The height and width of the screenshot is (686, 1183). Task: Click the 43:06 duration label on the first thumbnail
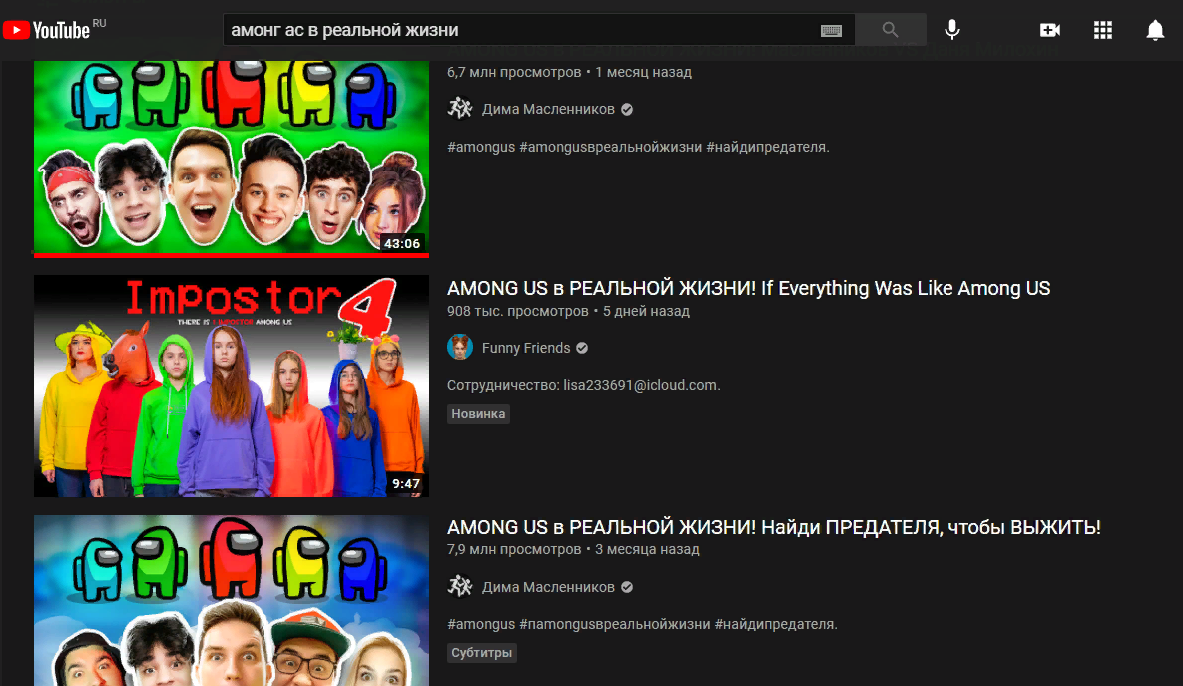point(402,243)
